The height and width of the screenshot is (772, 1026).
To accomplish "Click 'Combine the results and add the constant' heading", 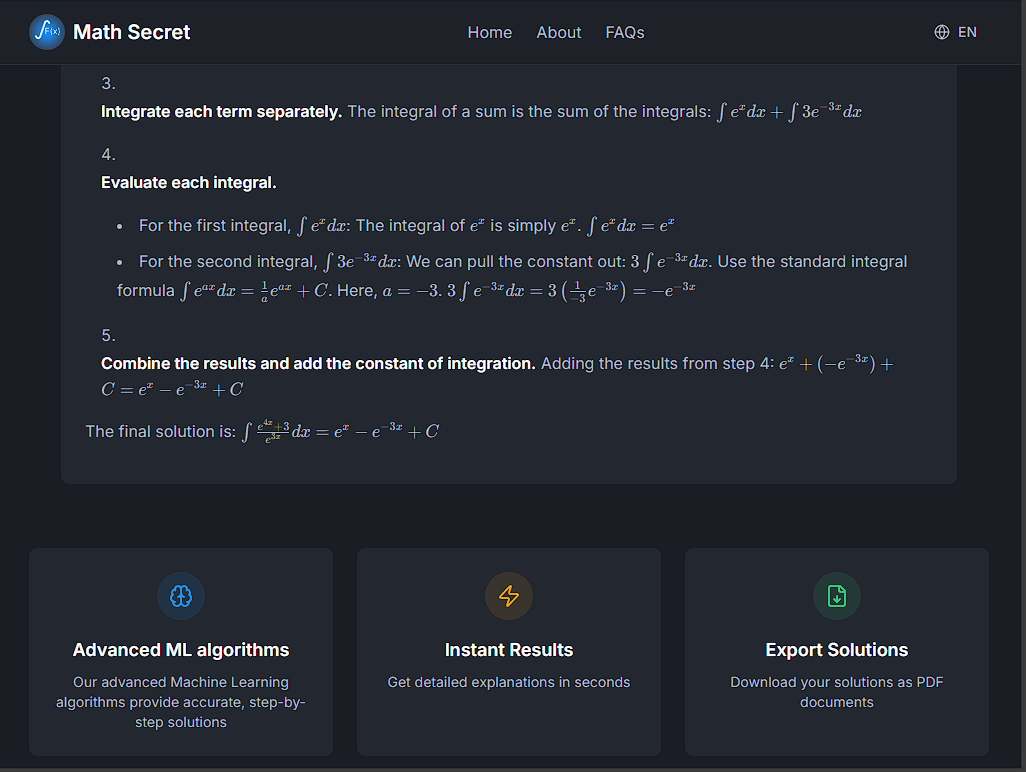I will click(x=318, y=364).
